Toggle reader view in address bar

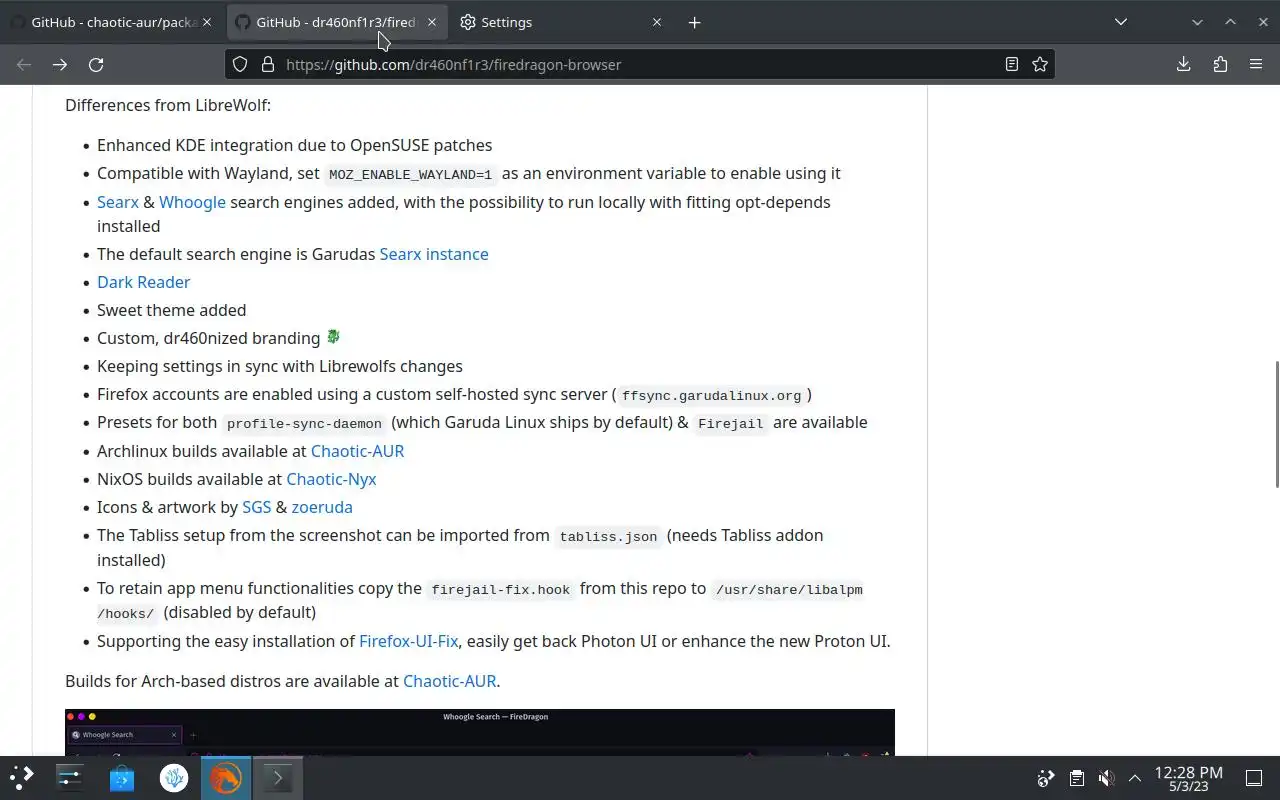[x=1012, y=64]
